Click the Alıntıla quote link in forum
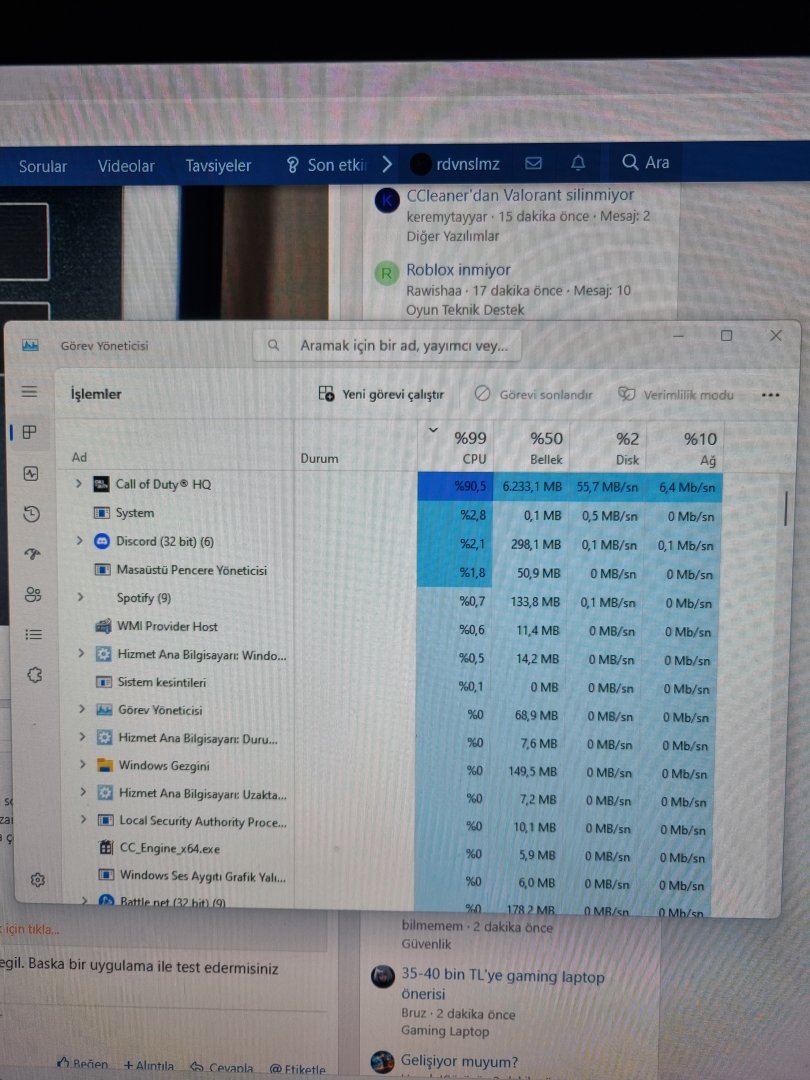The width and height of the screenshot is (810, 1080). (149, 1066)
